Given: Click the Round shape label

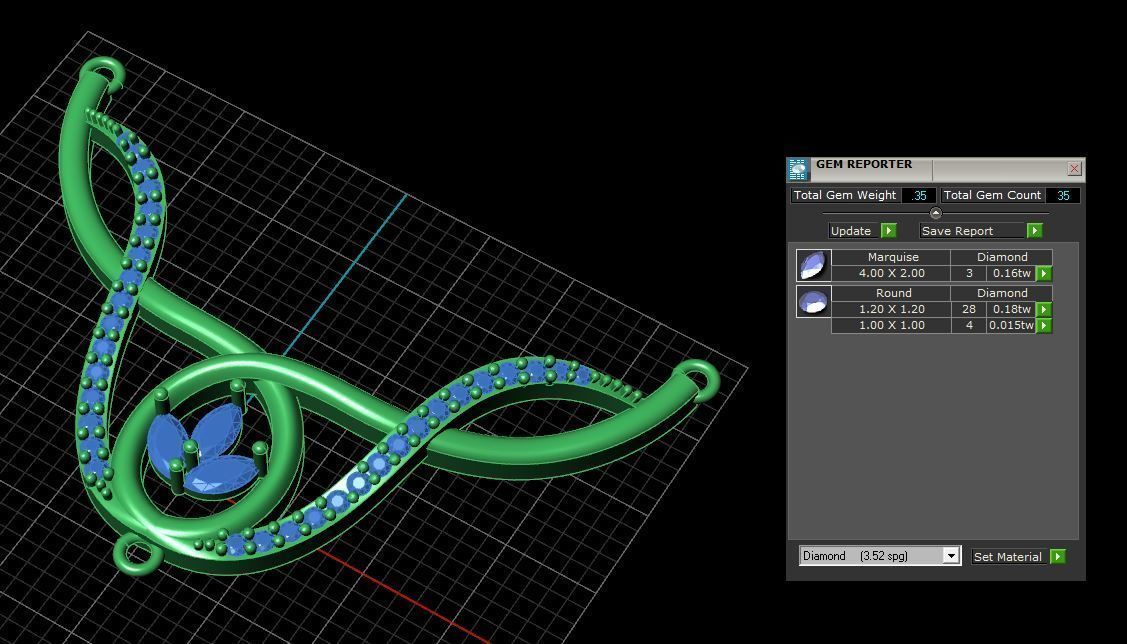Looking at the screenshot, I should (893, 293).
